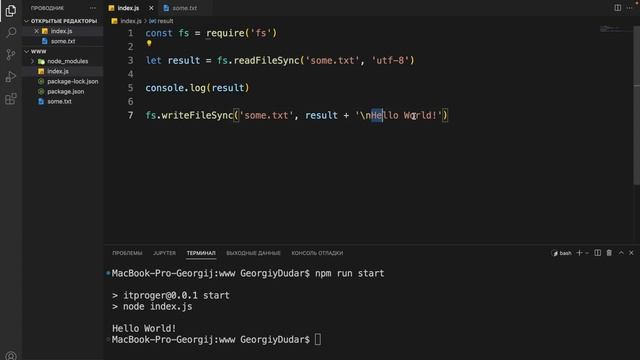Close the index.js editor tab

pyautogui.click(x=151, y=8)
